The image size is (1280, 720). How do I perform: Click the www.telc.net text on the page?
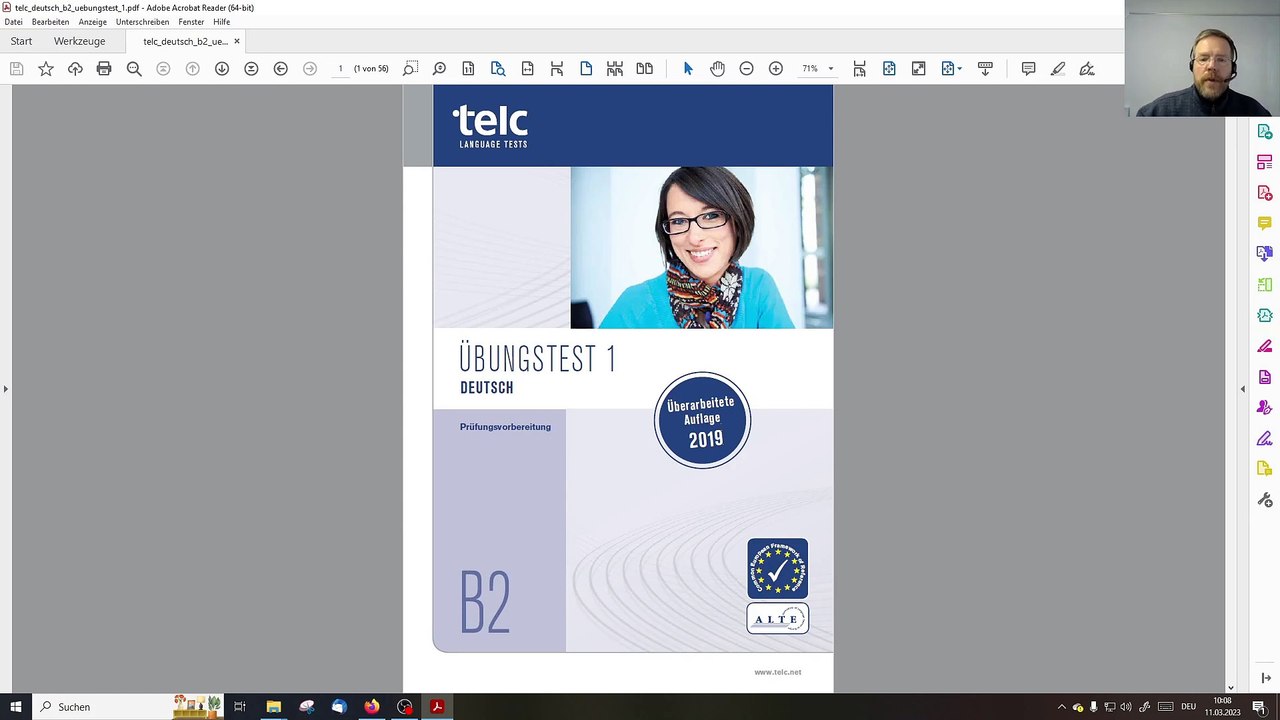(x=778, y=672)
